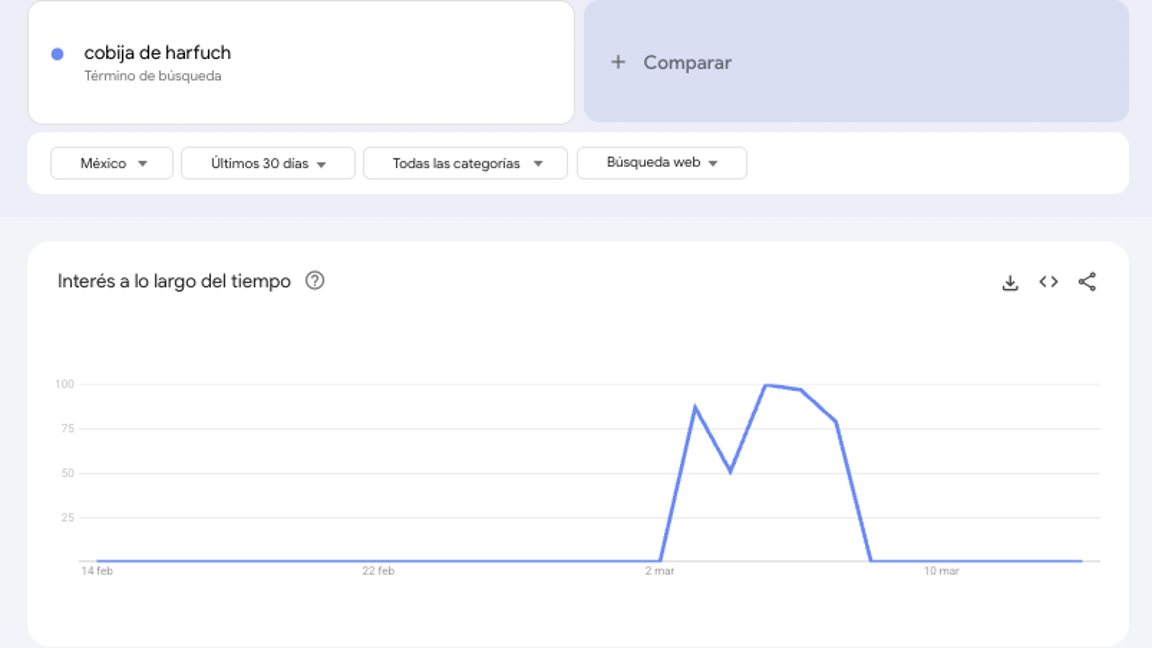This screenshot has height=648, width=1152.
Task: Open the Últimos 30 días dropdown
Action: 268,163
